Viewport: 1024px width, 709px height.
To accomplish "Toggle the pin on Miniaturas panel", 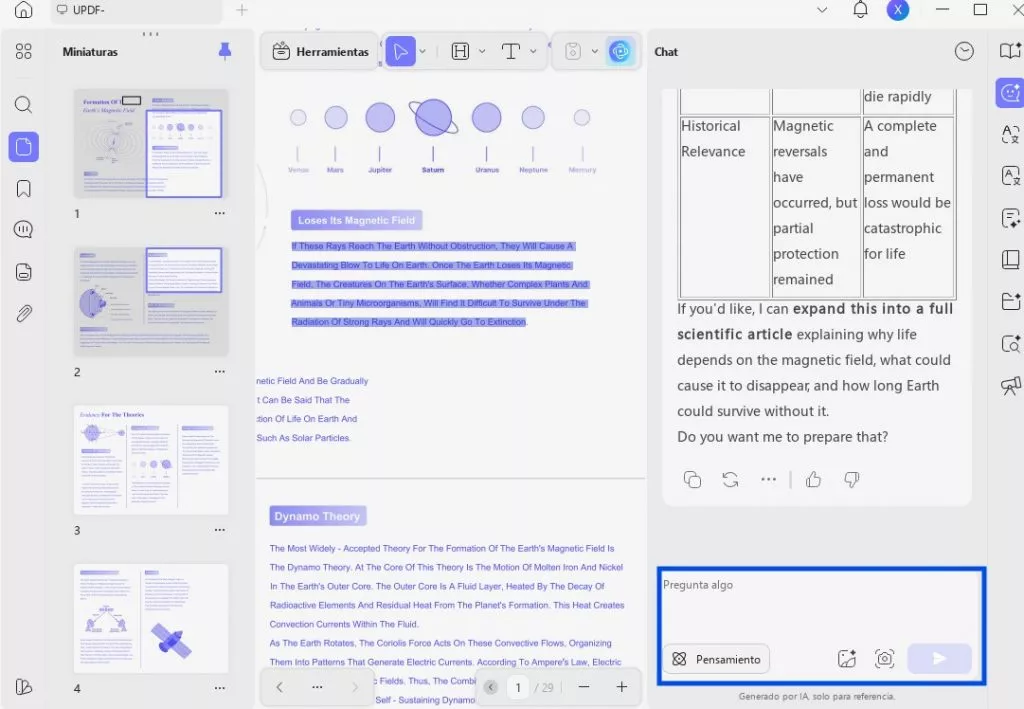I will [225, 52].
